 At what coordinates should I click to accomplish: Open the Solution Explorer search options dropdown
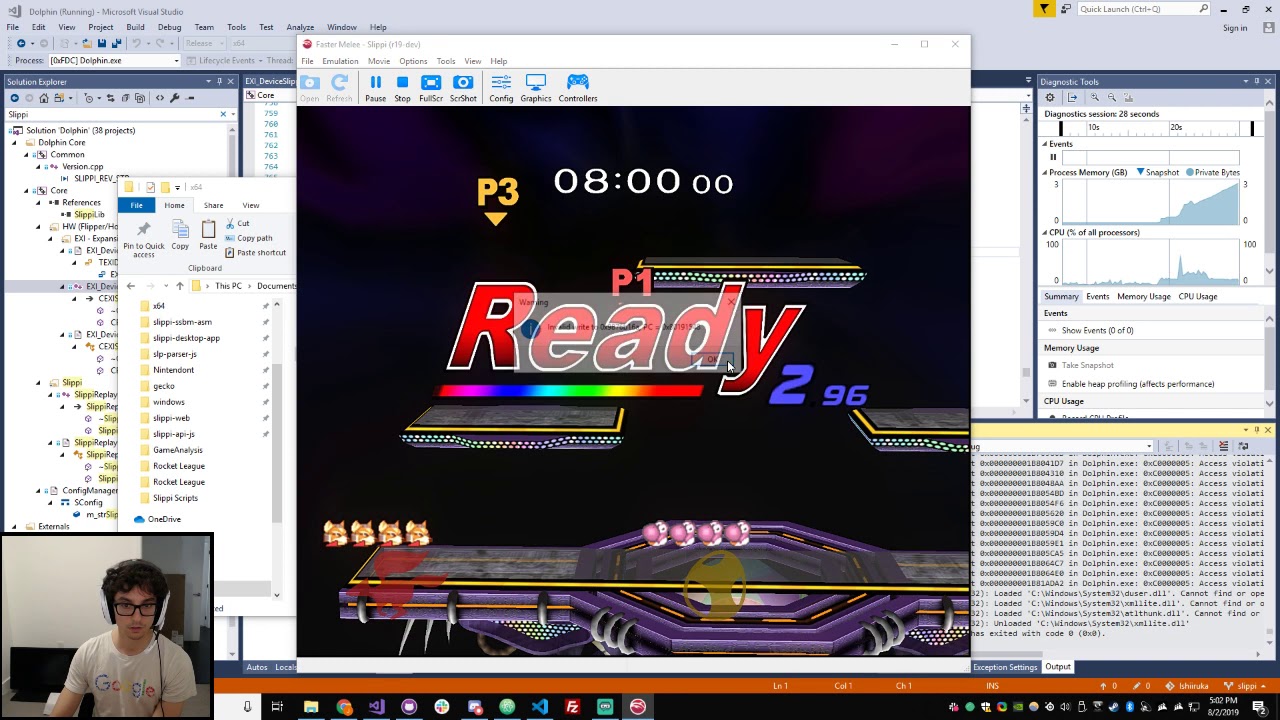click(233, 114)
